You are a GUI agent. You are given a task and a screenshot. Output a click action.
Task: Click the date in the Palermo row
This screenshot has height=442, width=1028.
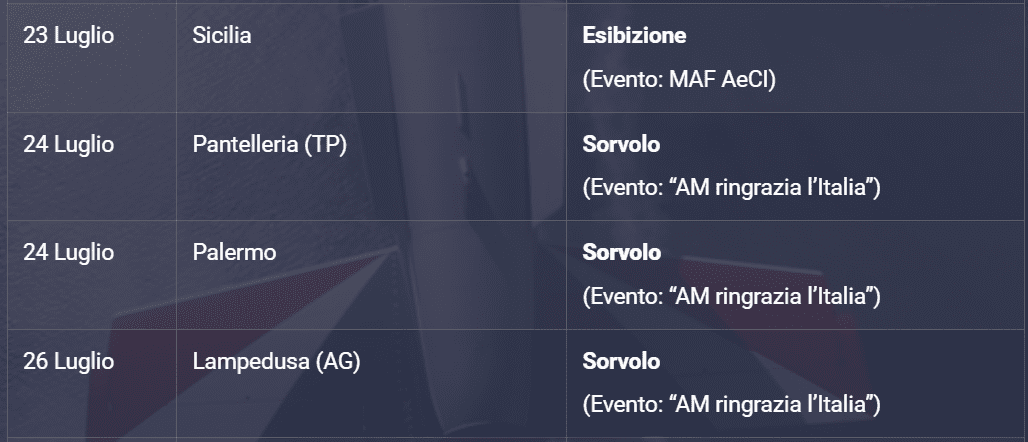click(x=68, y=253)
